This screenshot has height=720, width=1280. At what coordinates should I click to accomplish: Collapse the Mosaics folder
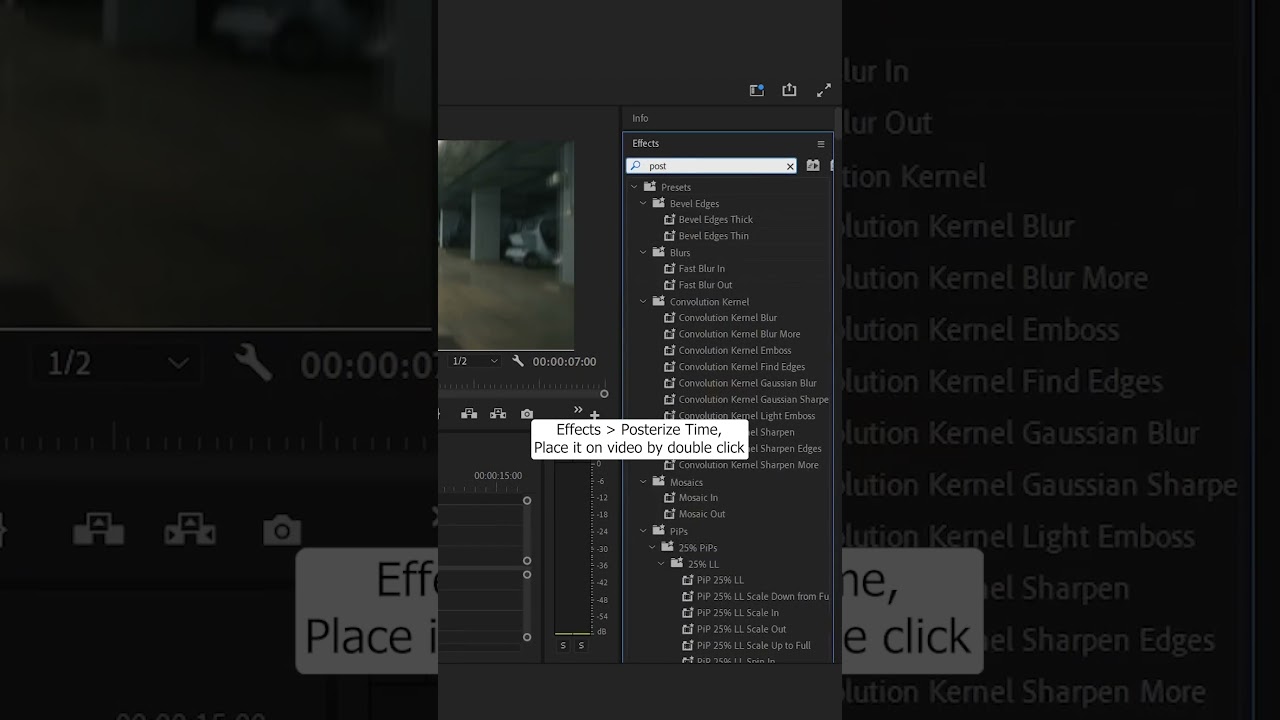click(x=643, y=481)
